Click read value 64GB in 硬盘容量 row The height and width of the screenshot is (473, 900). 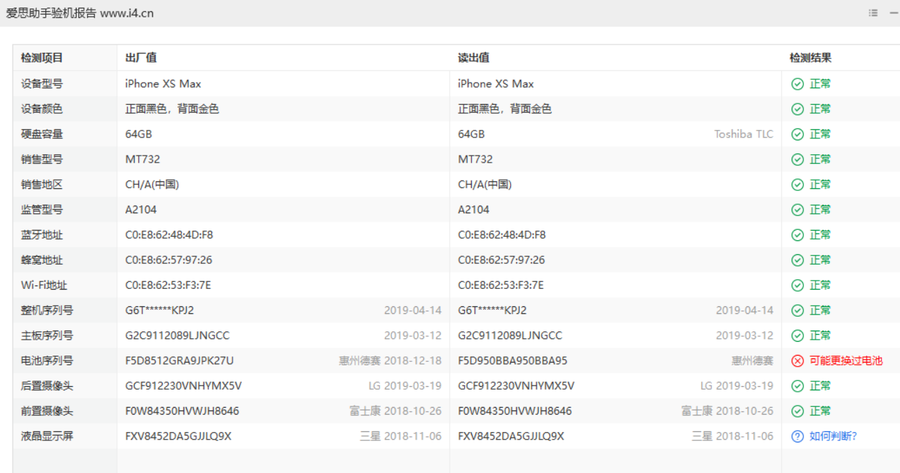[471, 134]
